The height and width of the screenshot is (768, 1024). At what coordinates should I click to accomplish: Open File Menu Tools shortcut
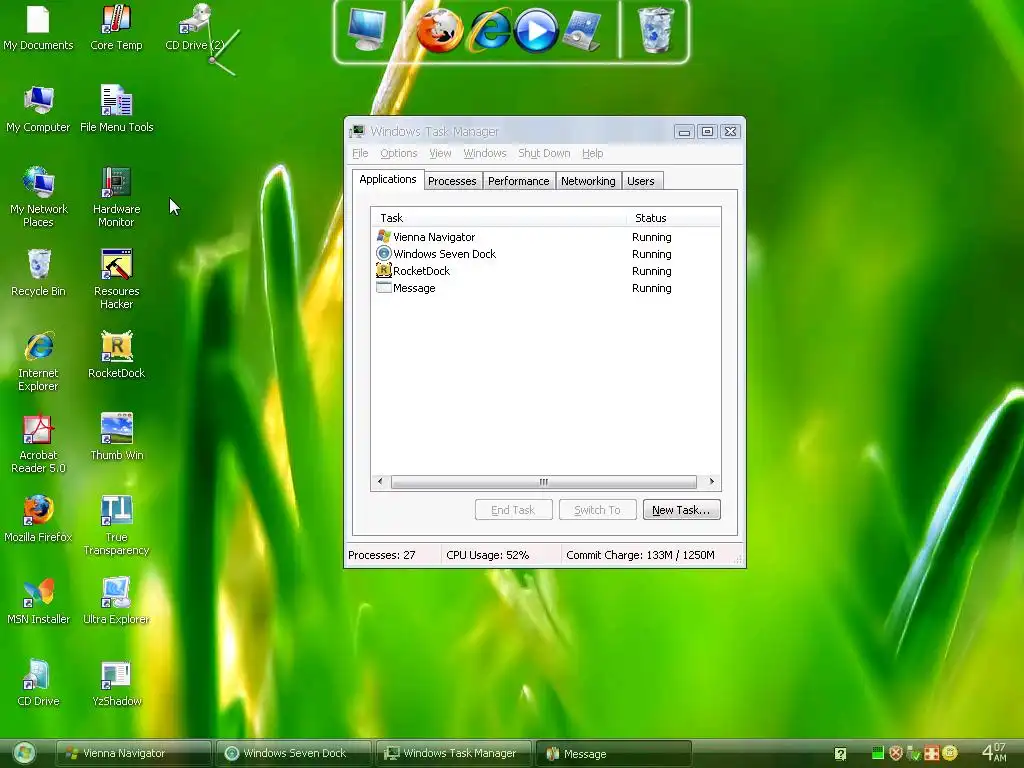pyautogui.click(x=116, y=110)
